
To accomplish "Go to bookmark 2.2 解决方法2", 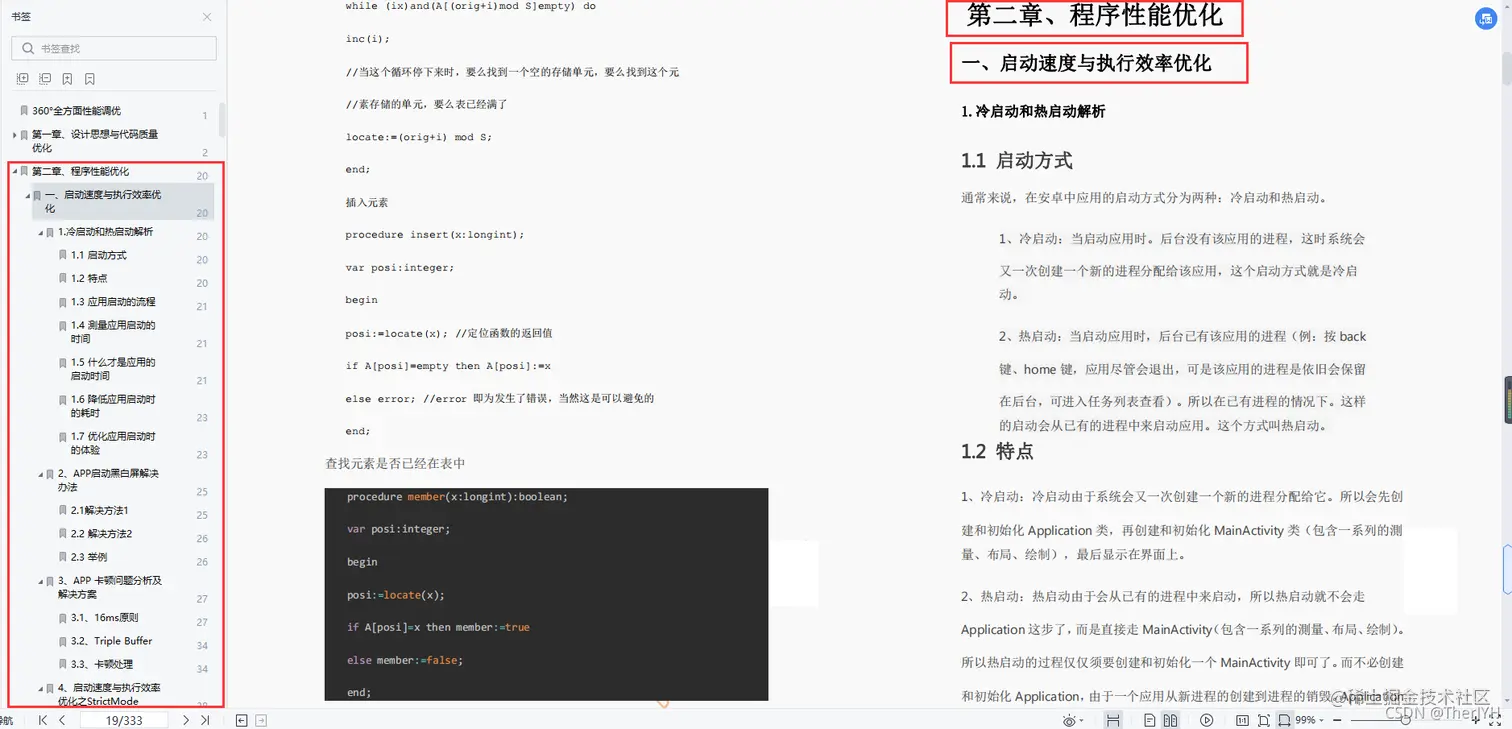I will click(102, 533).
